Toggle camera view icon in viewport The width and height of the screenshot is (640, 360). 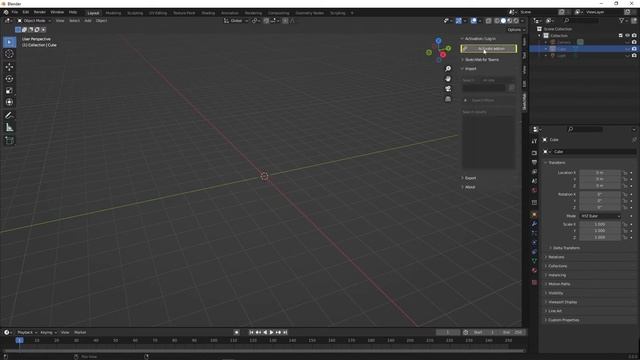pyautogui.click(x=448, y=89)
